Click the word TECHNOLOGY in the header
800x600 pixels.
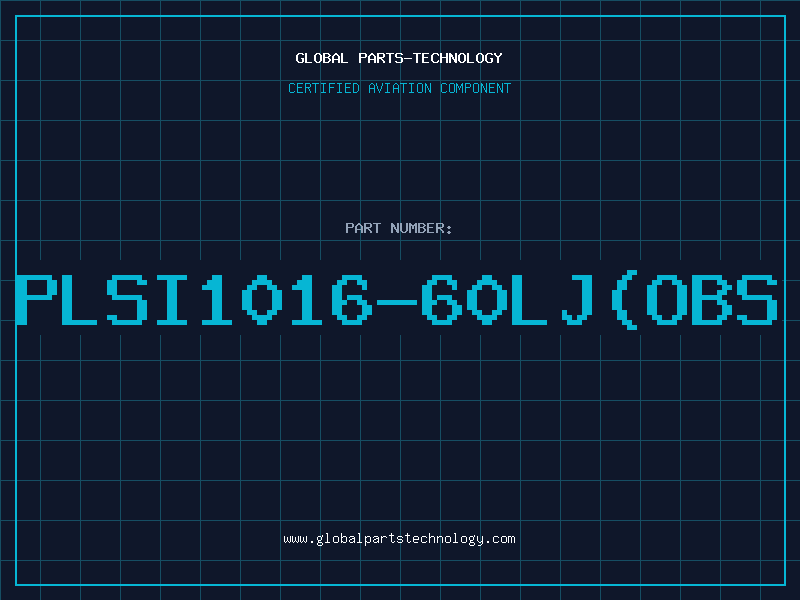pyautogui.click(x=458, y=58)
